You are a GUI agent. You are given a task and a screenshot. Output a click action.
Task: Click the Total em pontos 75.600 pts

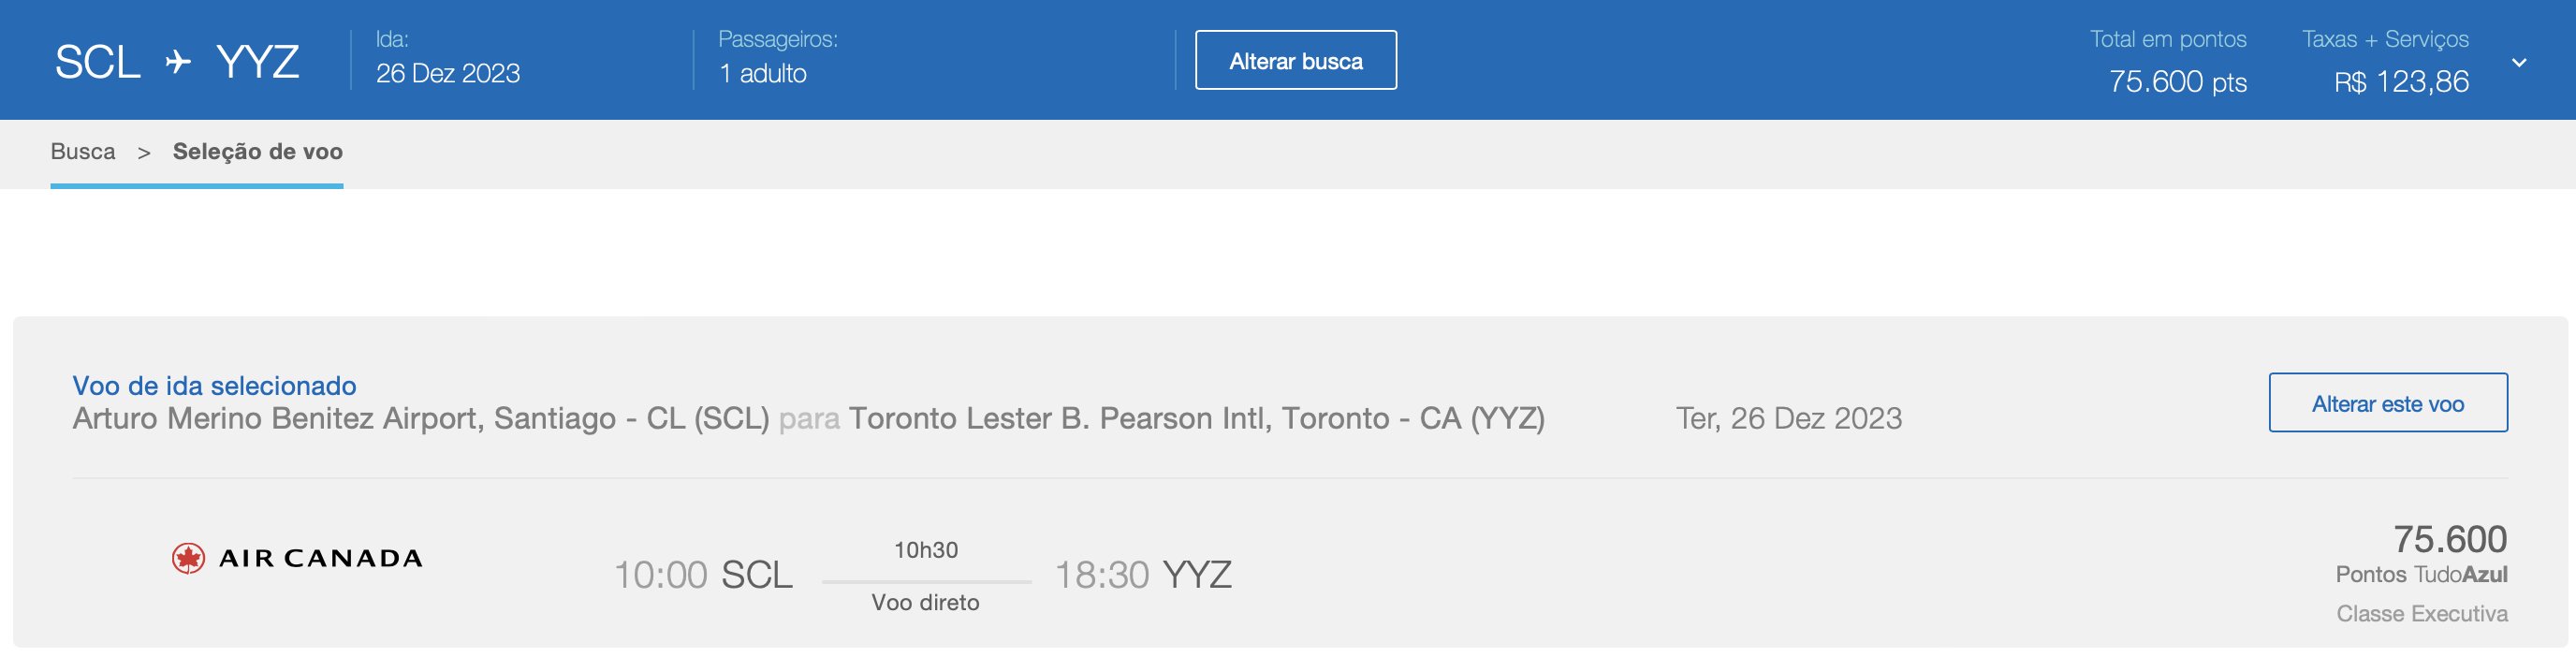pos(2177,81)
